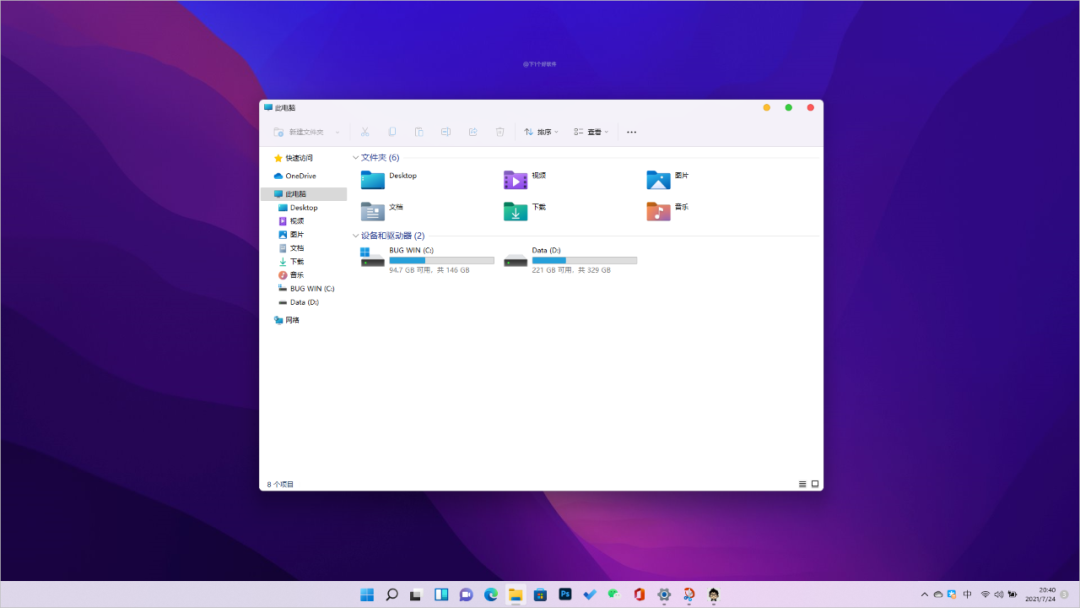Image resolution: width=1080 pixels, height=608 pixels.
Task: Open Microsoft Edge from the taskbar
Action: pyautogui.click(x=491, y=595)
